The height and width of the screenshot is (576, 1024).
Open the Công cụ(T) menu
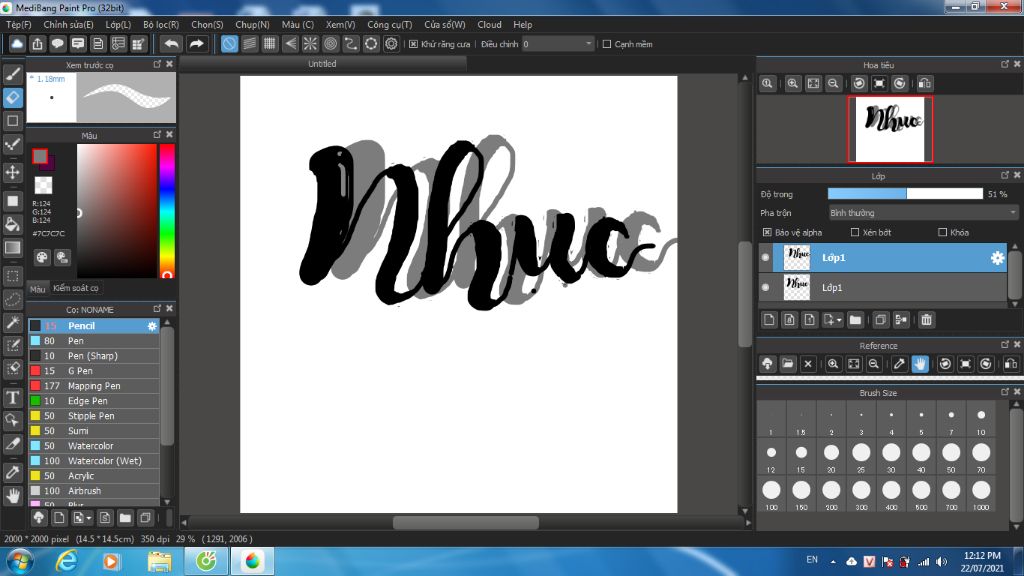pyautogui.click(x=390, y=24)
